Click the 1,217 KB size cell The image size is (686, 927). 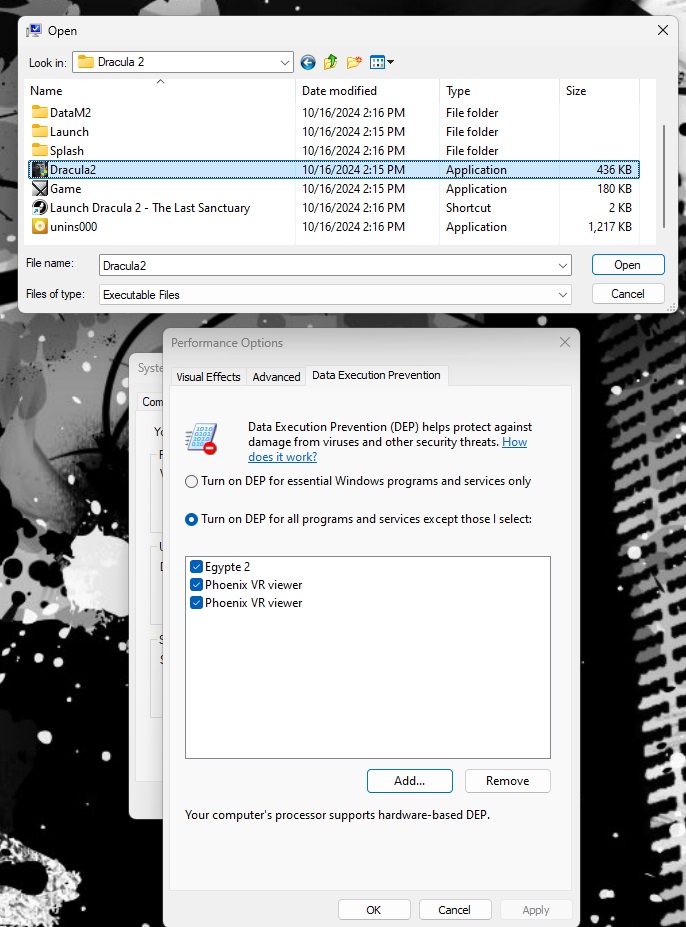[610, 226]
